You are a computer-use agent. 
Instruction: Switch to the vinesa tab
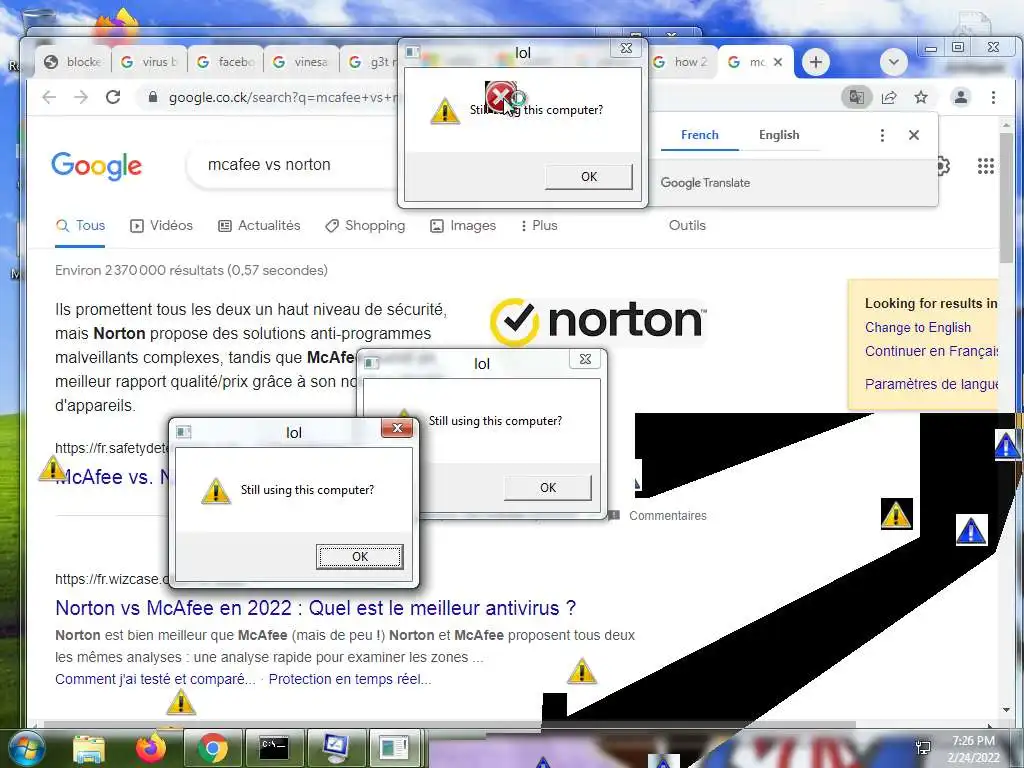click(301, 62)
